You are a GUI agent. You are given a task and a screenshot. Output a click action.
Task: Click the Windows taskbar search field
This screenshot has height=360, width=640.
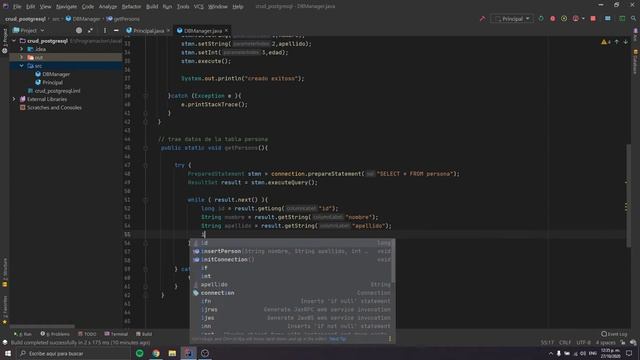point(73,353)
